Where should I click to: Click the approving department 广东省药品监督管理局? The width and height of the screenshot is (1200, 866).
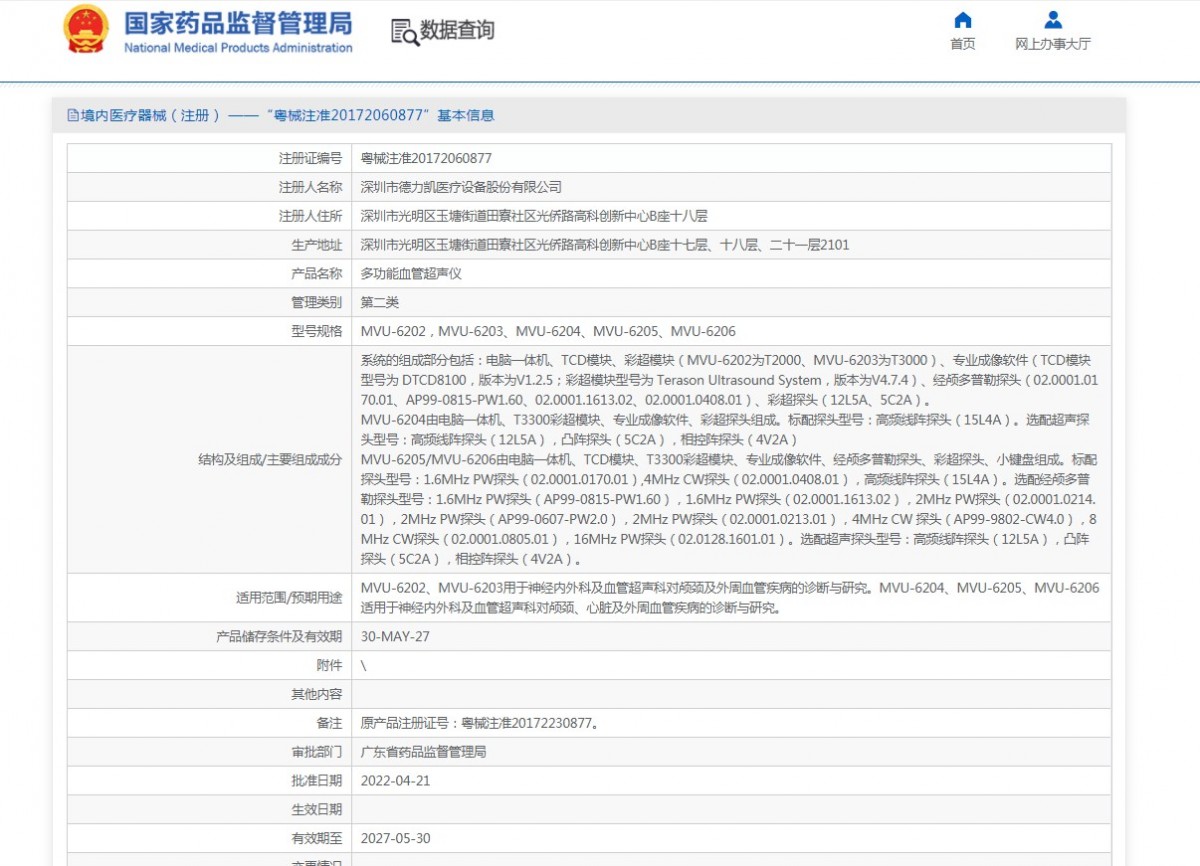point(423,751)
